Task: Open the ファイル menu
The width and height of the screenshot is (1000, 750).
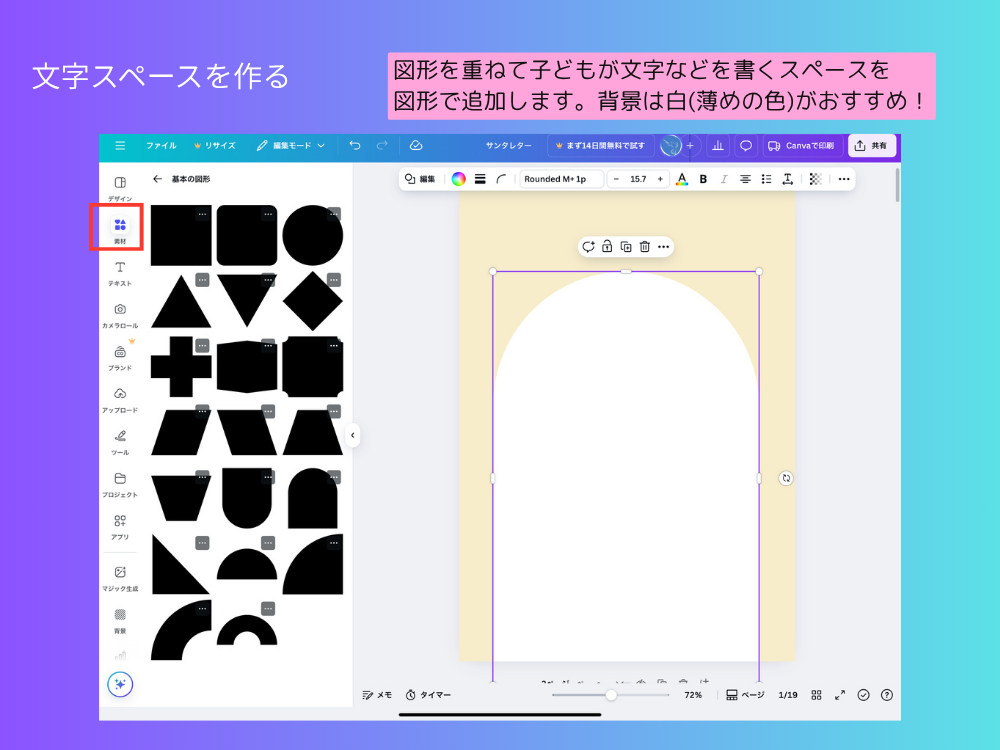Action: 163,145
